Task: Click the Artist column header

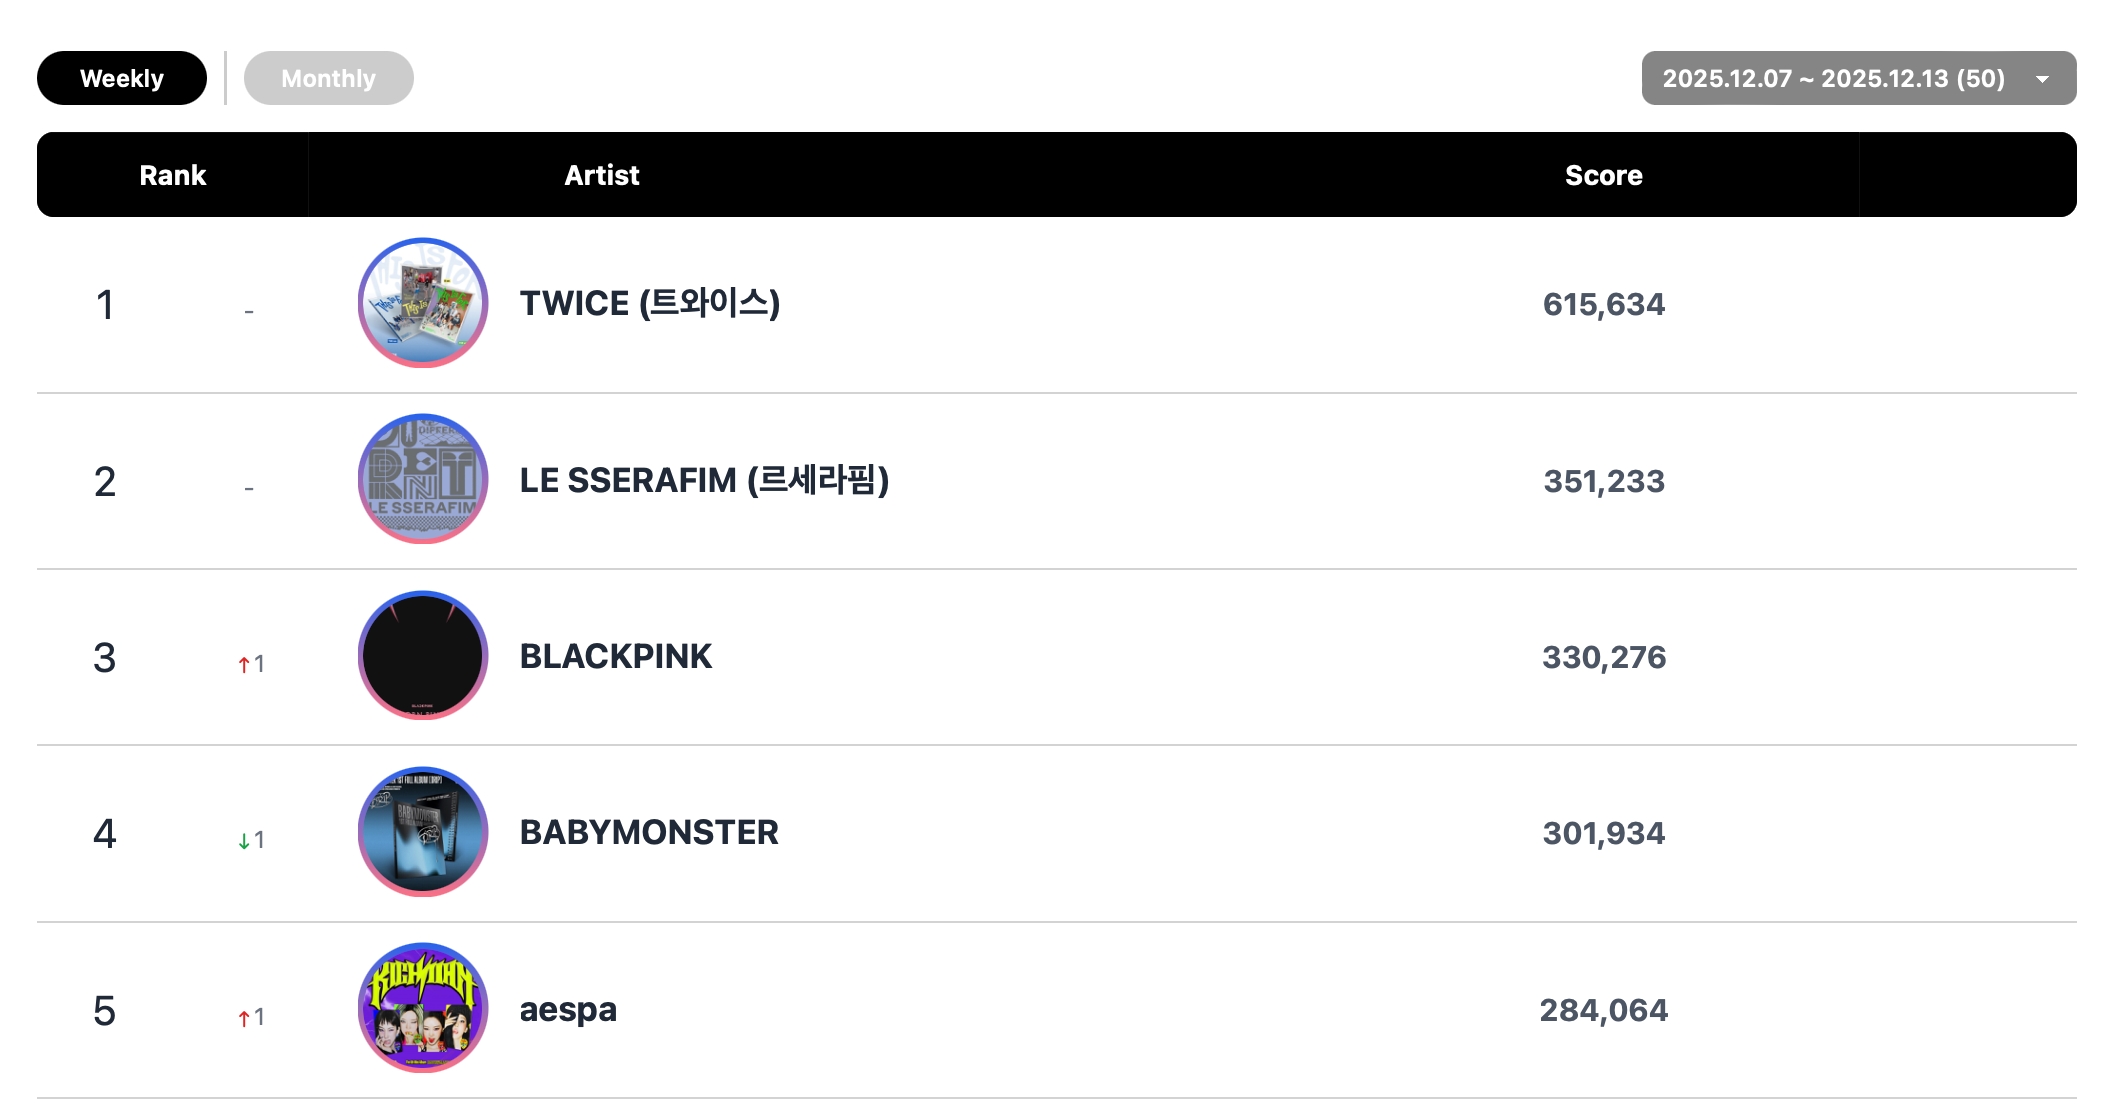Action: pyautogui.click(x=601, y=175)
